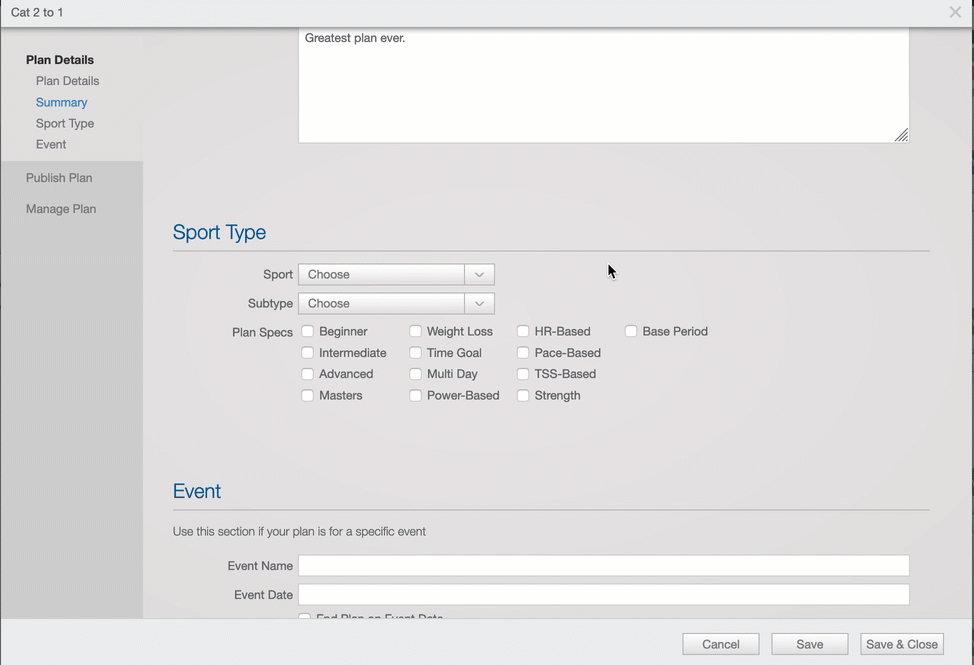This screenshot has width=974, height=665.
Task: Check the Pace-Based option
Action: tap(523, 353)
